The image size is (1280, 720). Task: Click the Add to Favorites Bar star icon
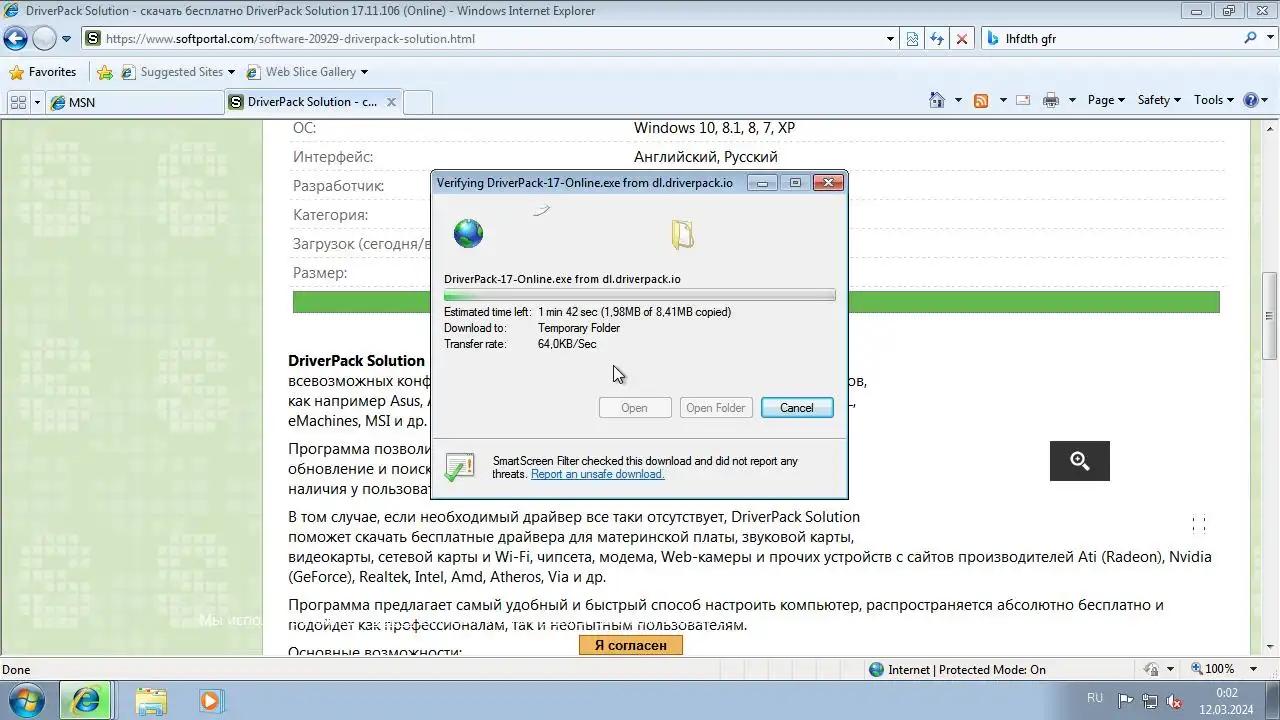105,72
